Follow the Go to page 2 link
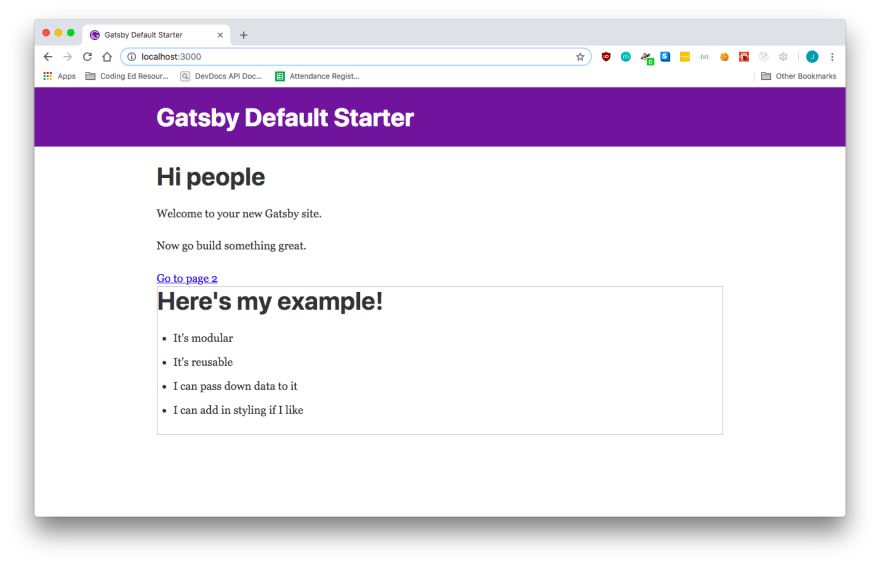This screenshot has height=566, width=880. 187,278
